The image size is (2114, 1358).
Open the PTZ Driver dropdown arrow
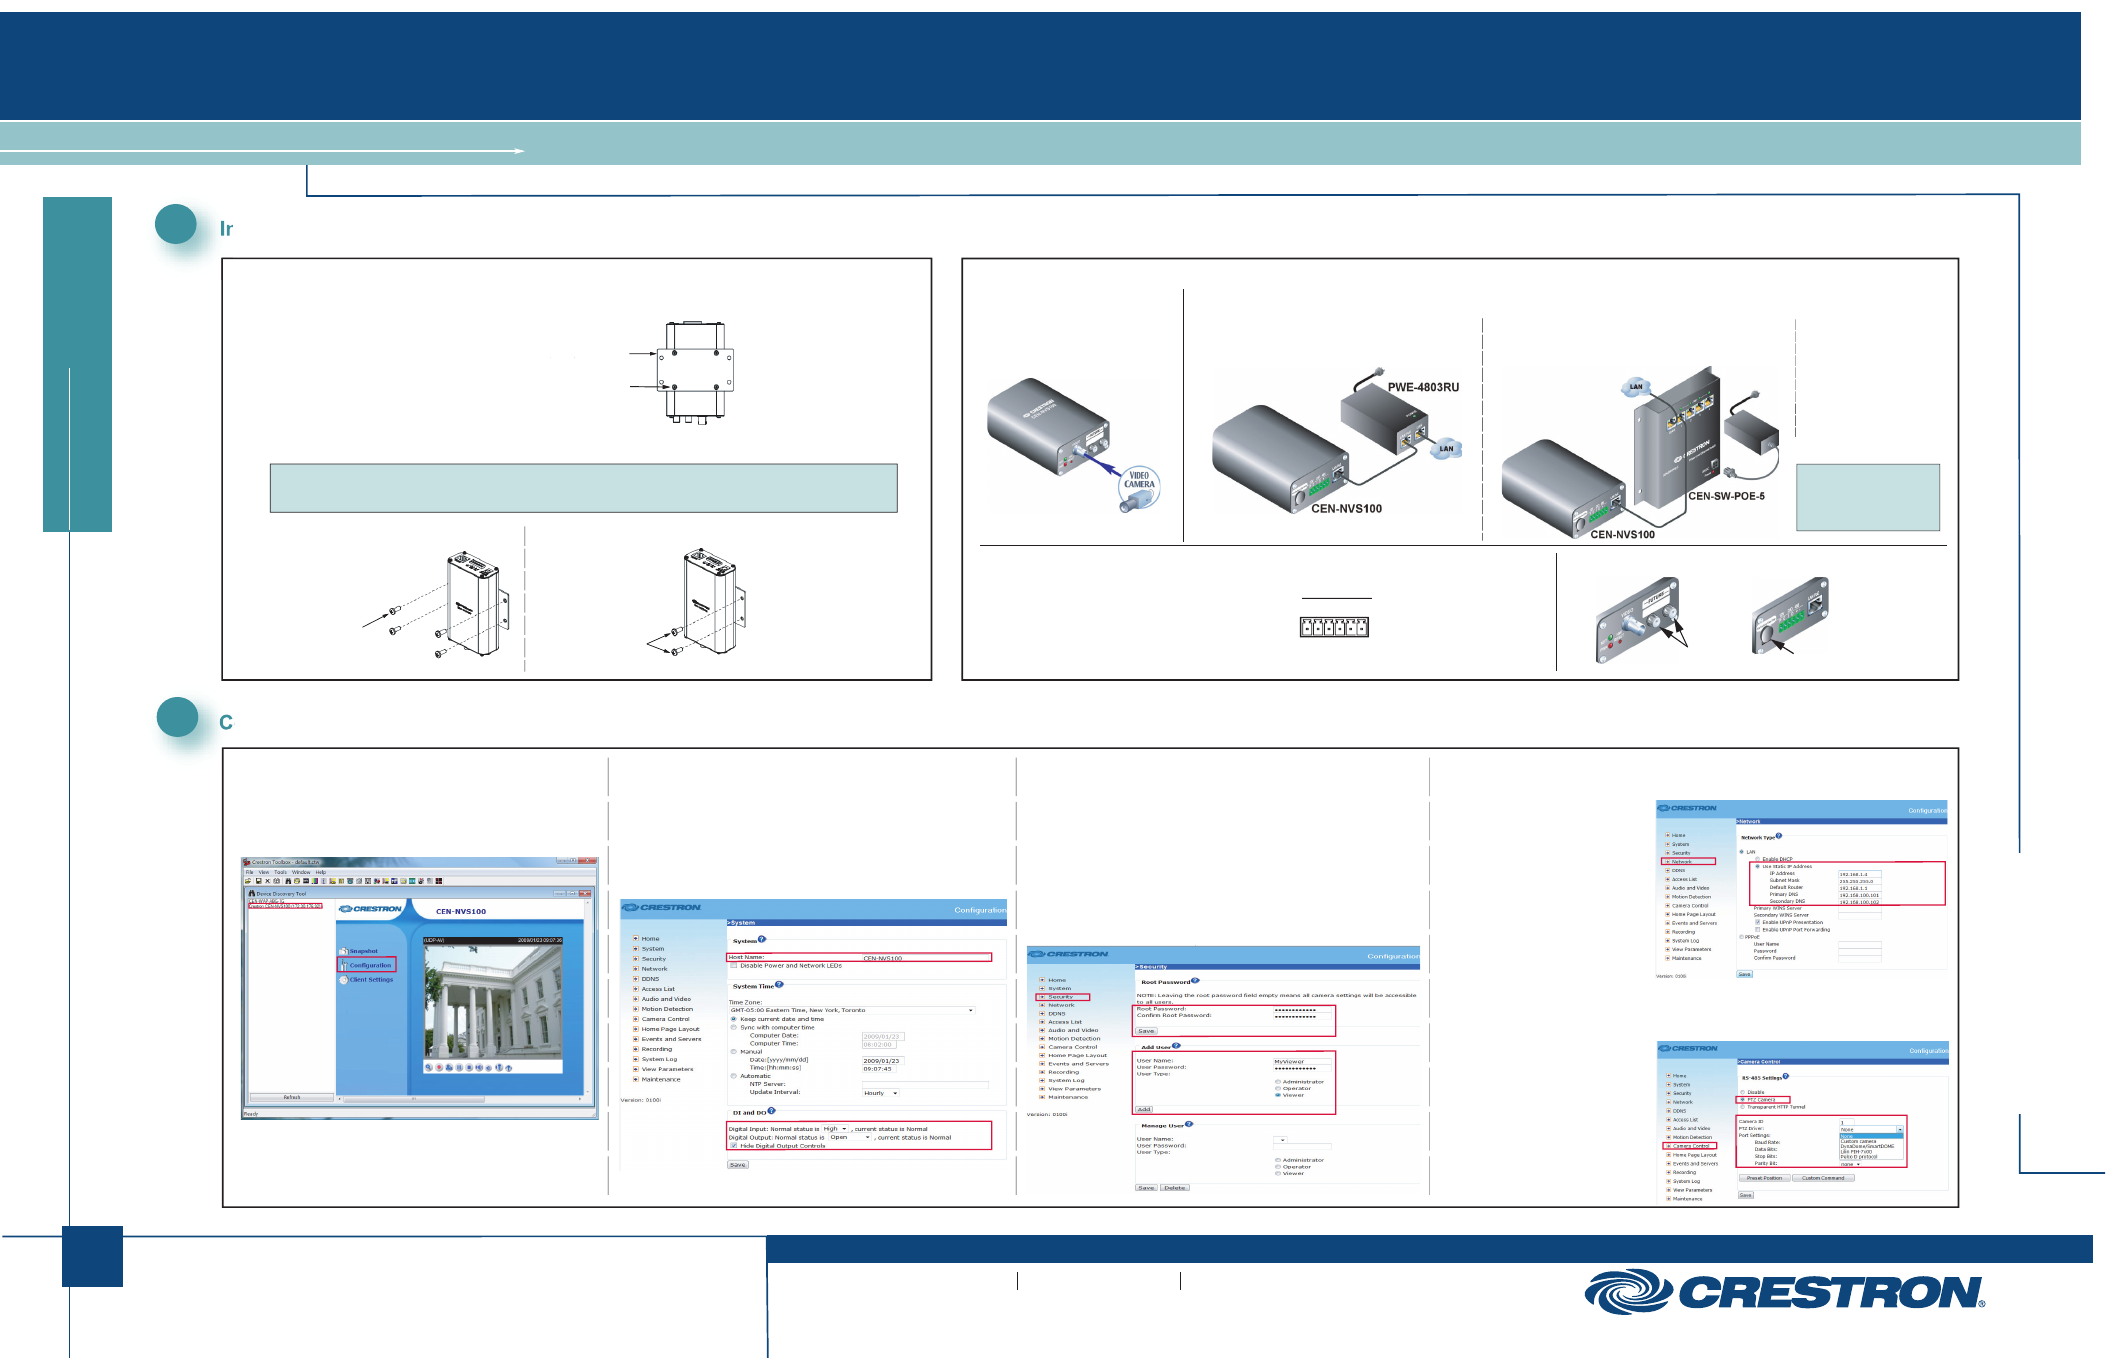(1900, 1129)
